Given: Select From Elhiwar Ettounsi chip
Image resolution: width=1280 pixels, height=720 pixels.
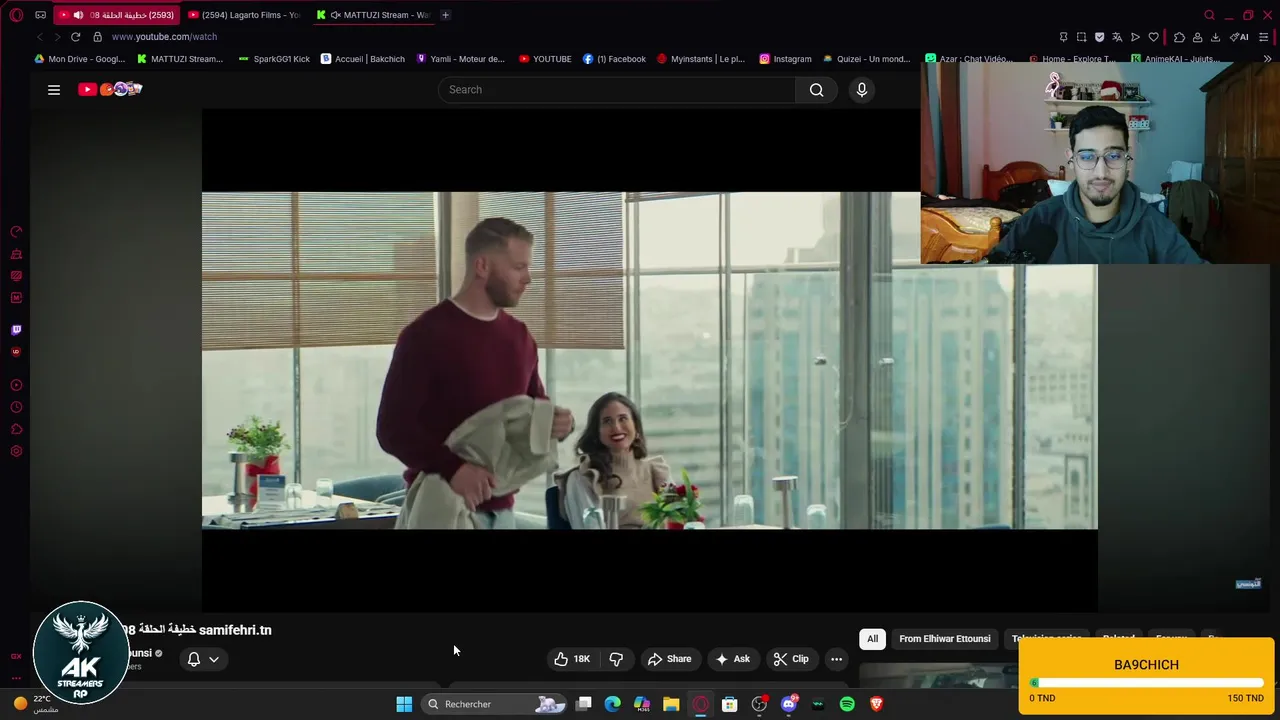Looking at the screenshot, I should [945, 639].
